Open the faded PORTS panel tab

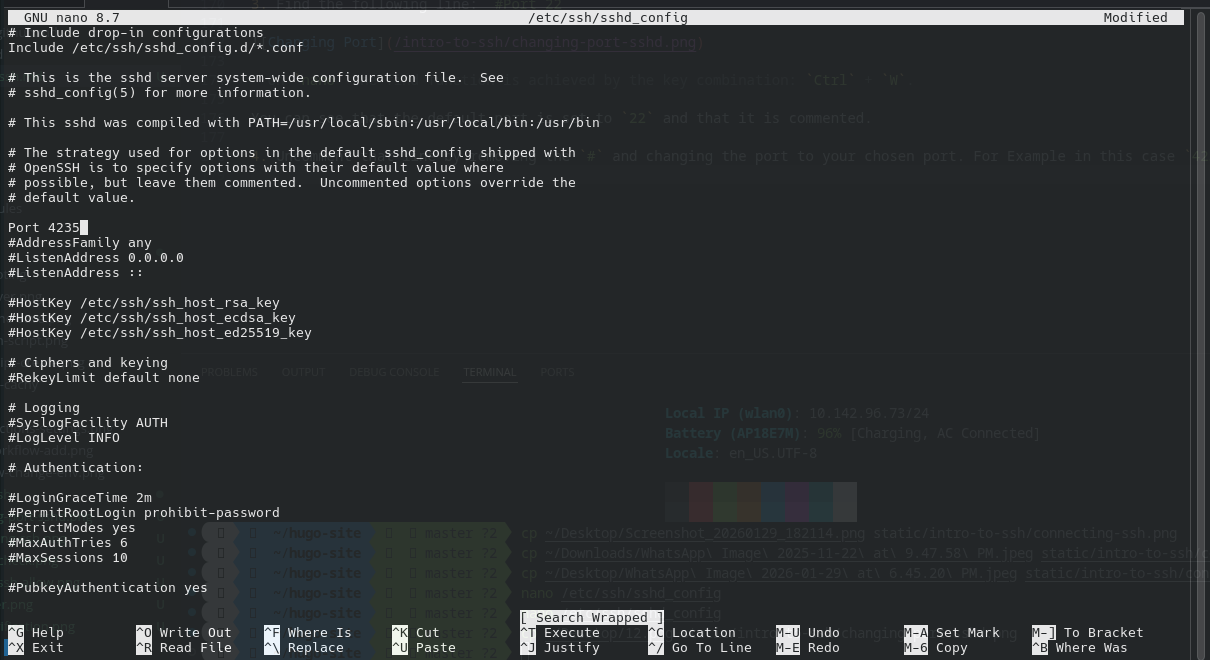click(557, 372)
